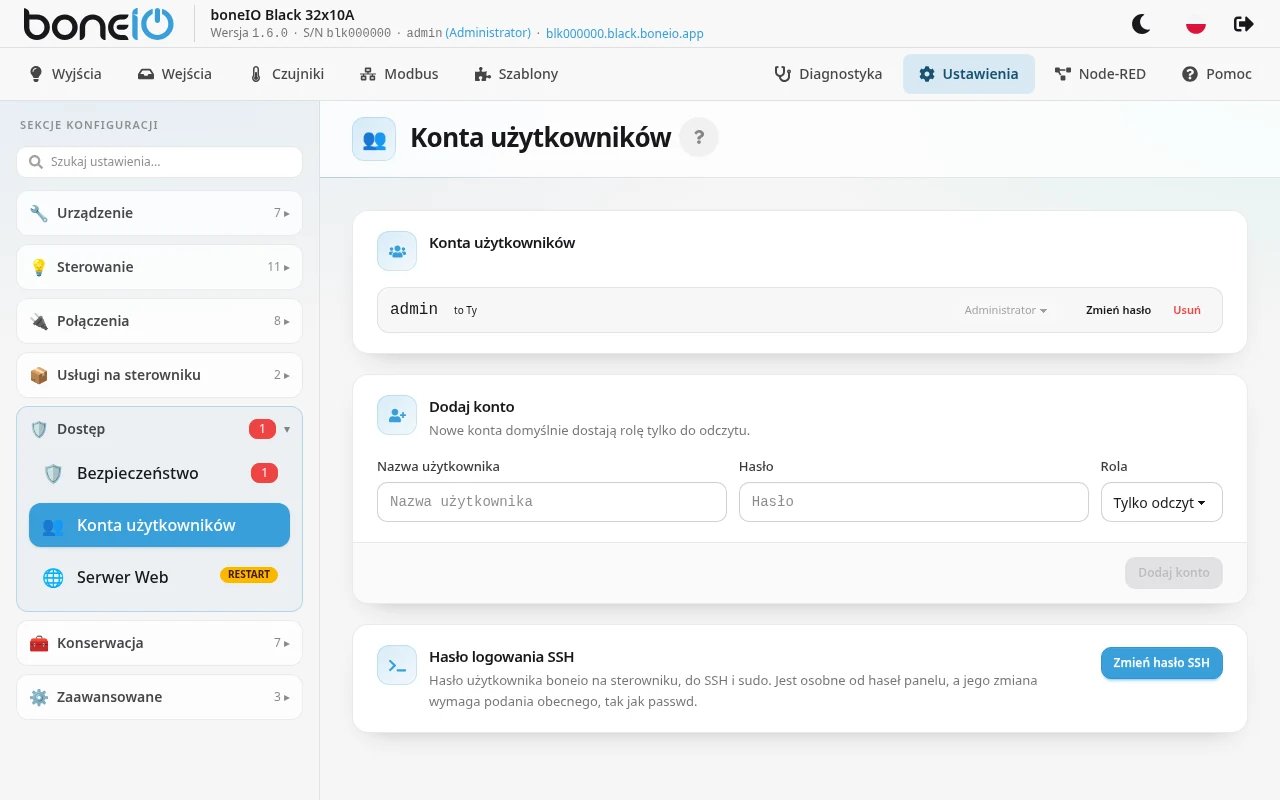Select Konta użytkowników in sidebar
The width and height of the screenshot is (1280, 800).
click(159, 525)
